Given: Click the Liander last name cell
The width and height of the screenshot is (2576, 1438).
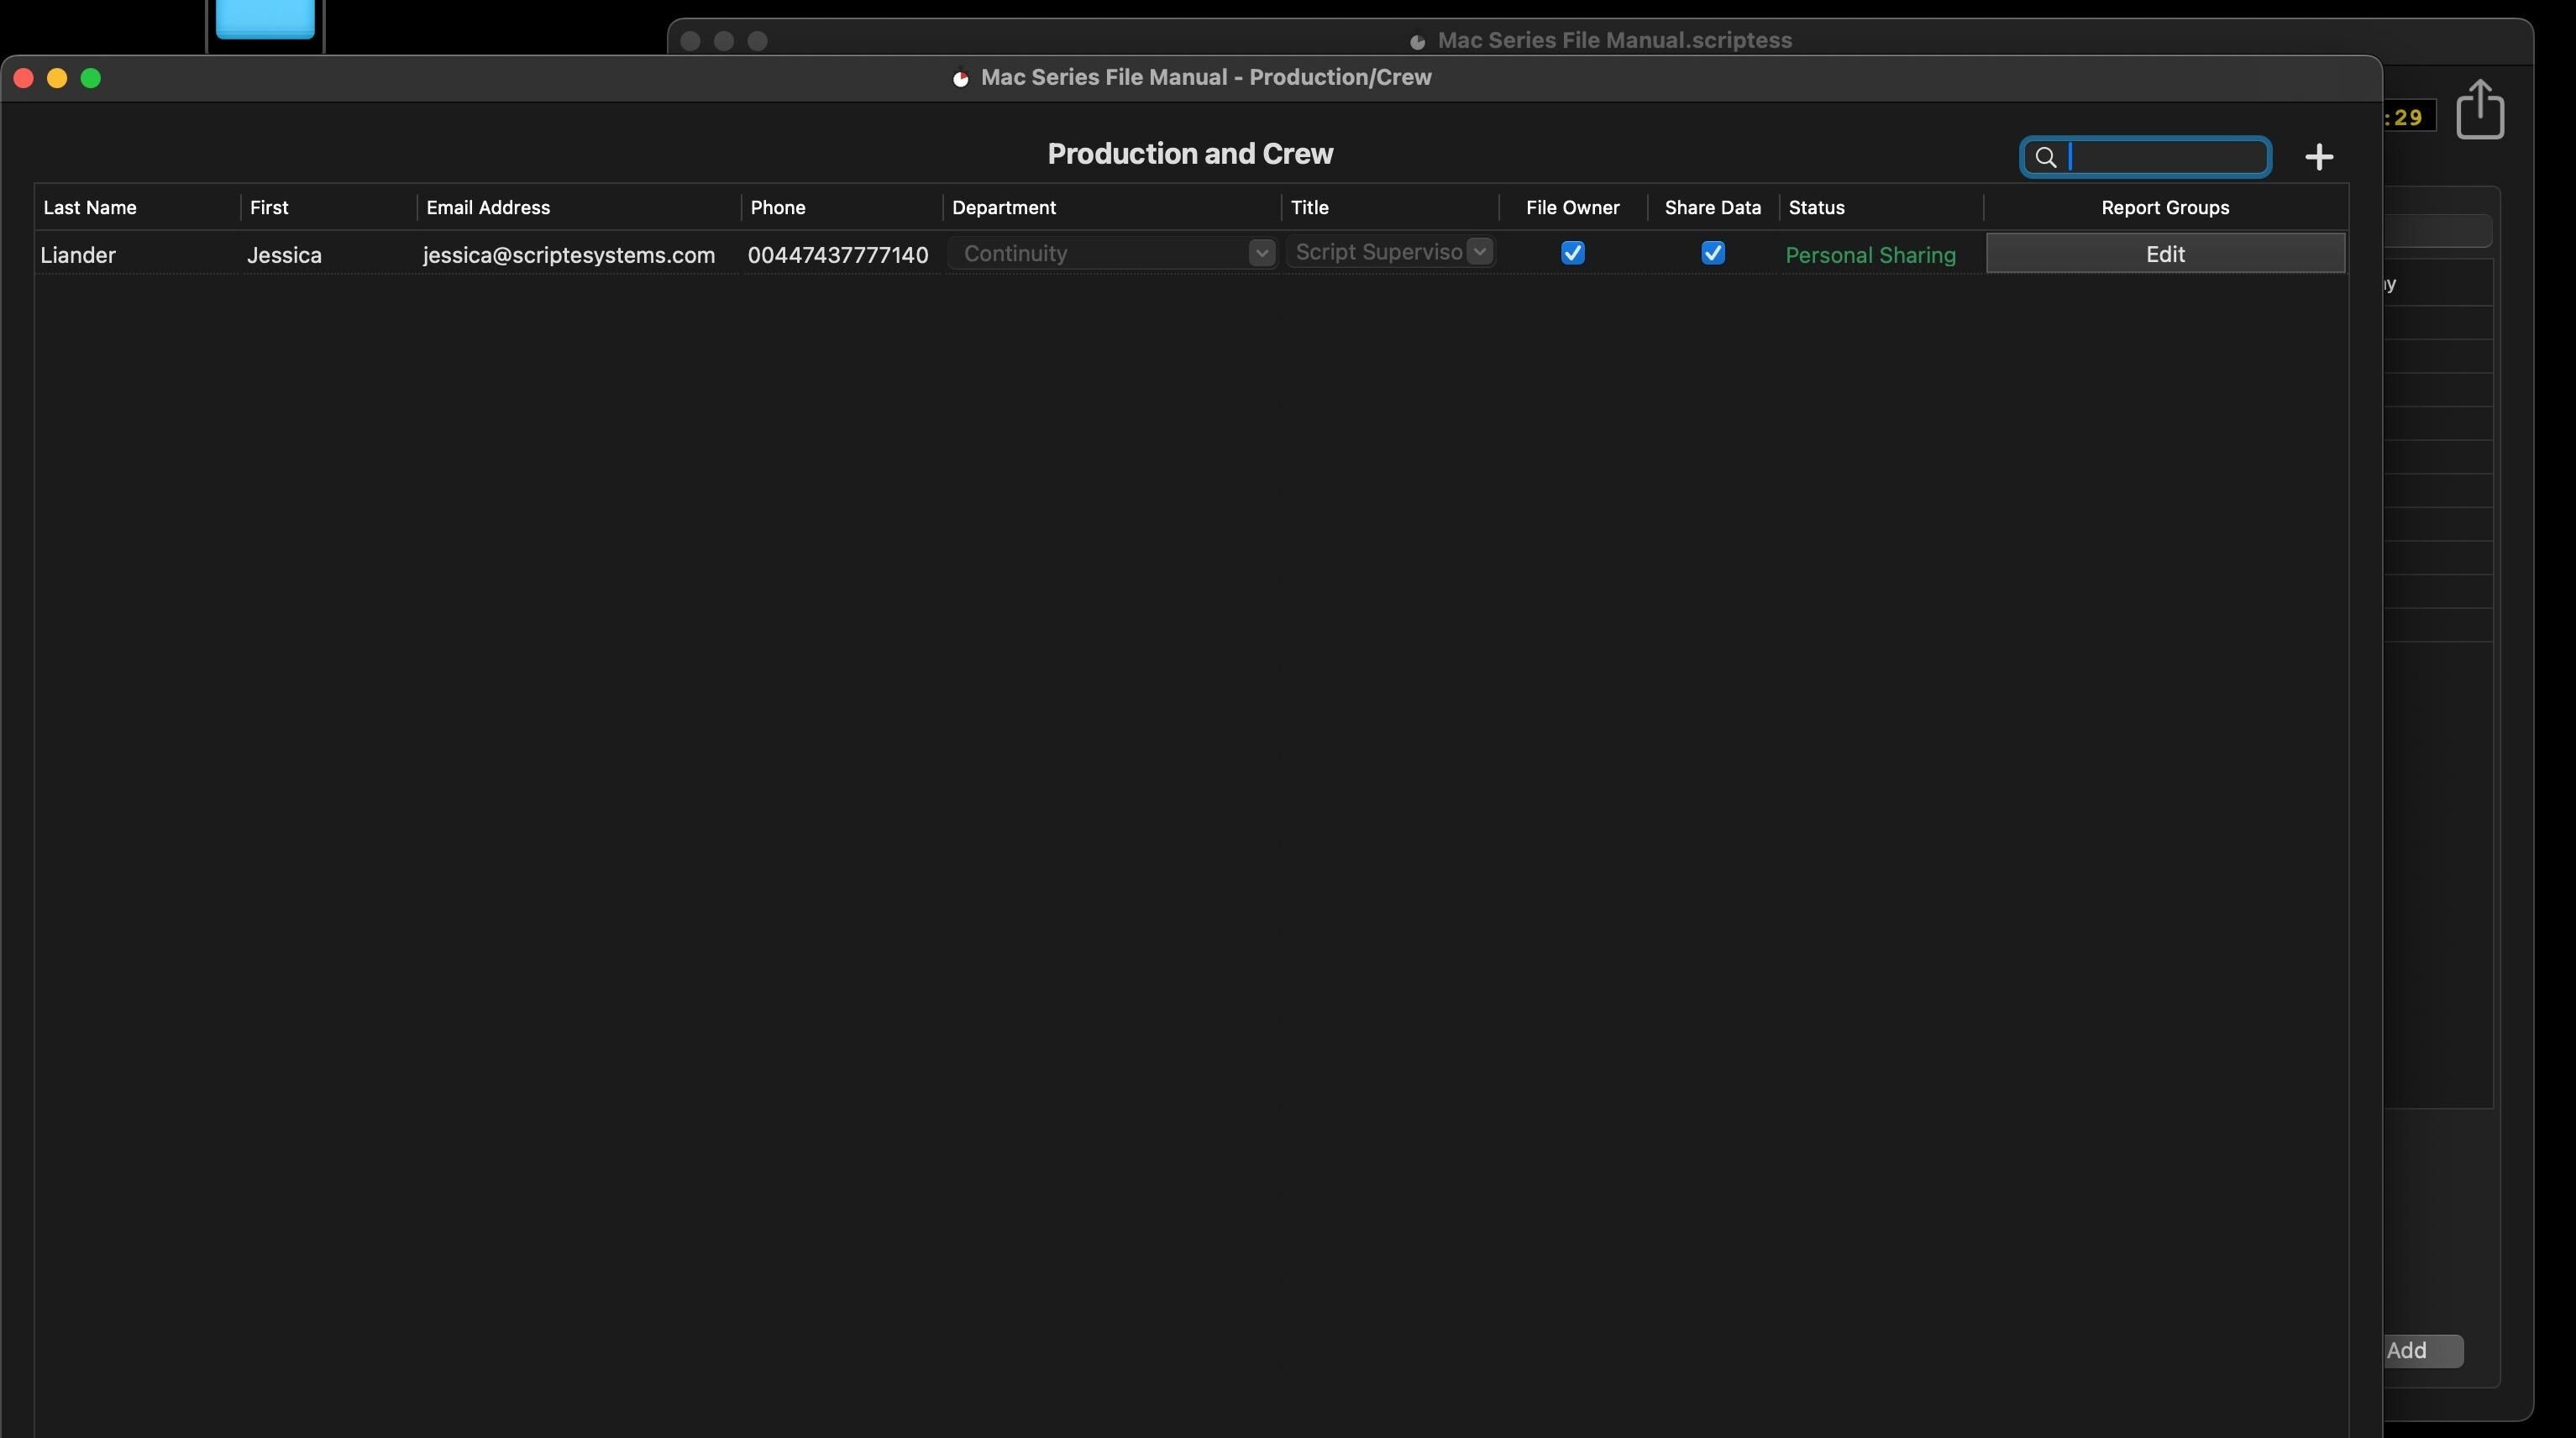Looking at the screenshot, I should coord(78,255).
